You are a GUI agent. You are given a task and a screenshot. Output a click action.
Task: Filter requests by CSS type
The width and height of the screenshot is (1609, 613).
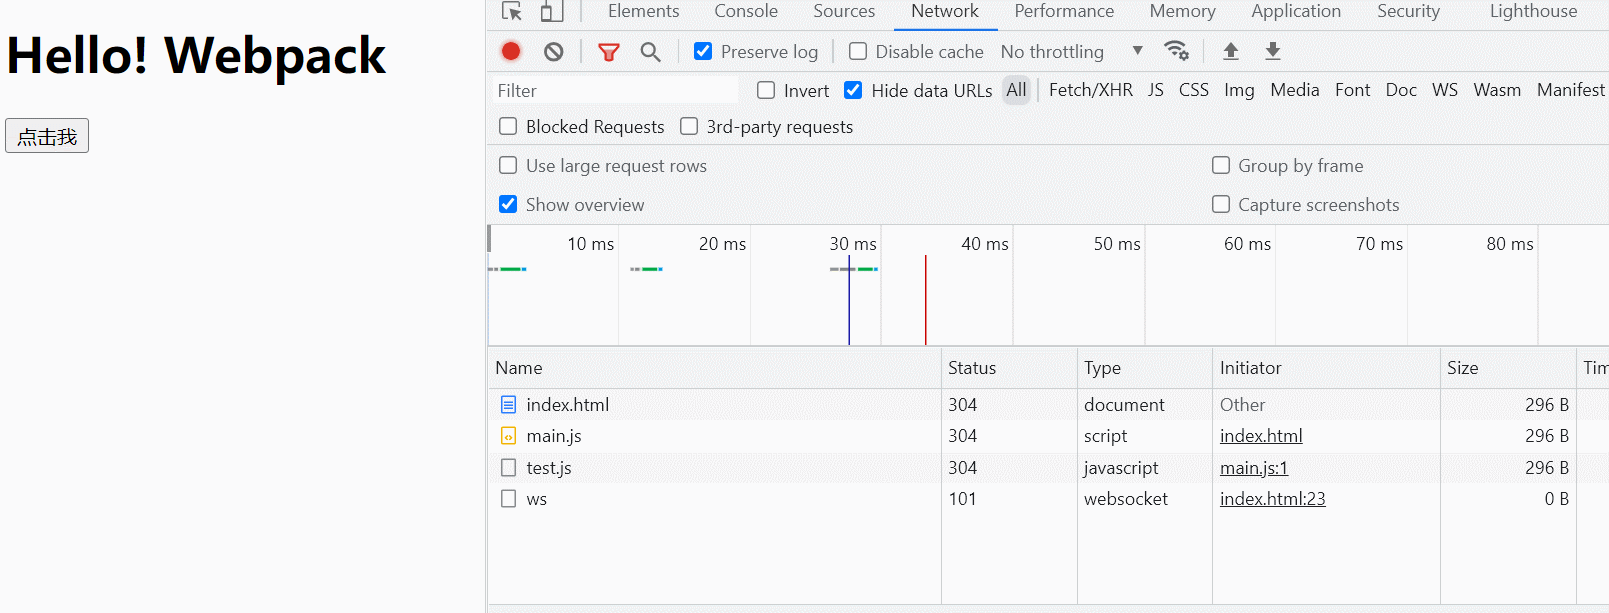pyautogui.click(x=1194, y=90)
